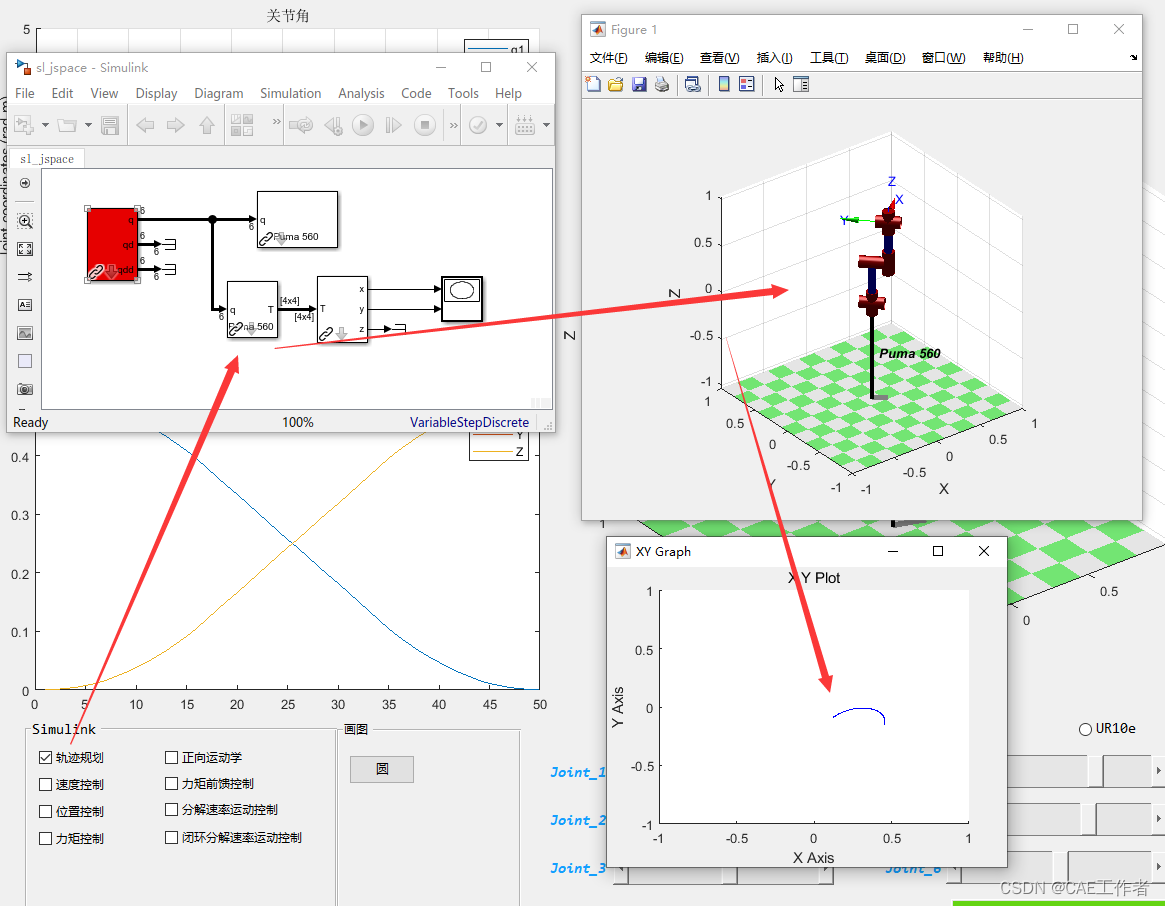Insert Legend via Figure 1 toolbar

click(747, 85)
